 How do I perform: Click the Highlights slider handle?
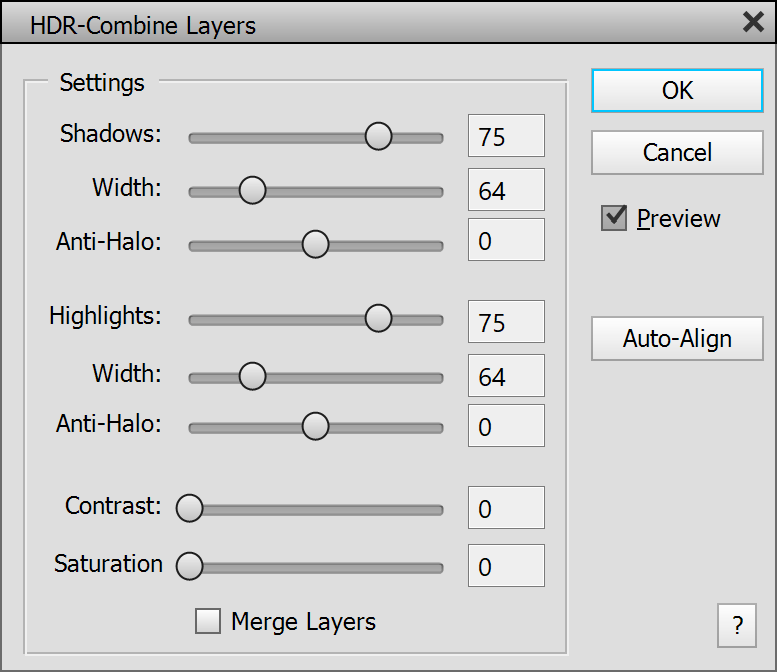coord(378,318)
